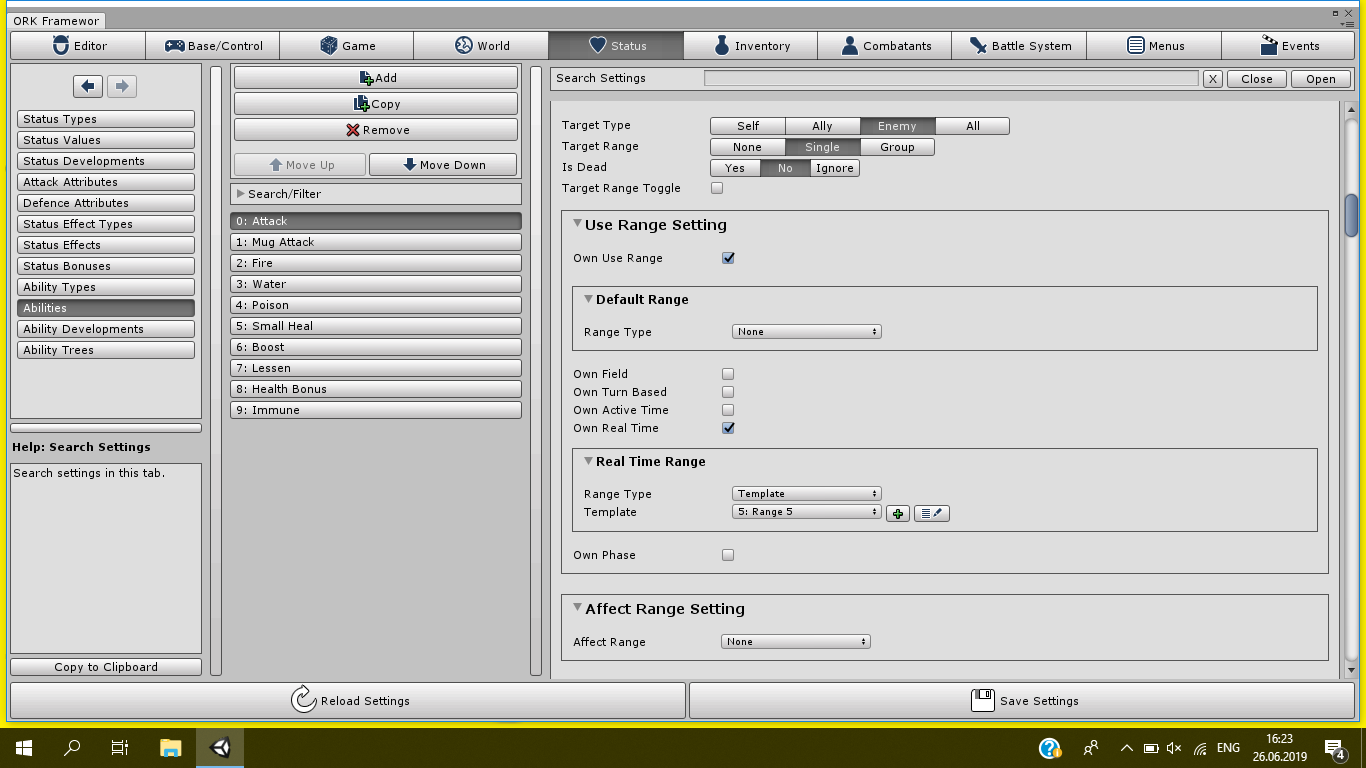This screenshot has height=768, width=1366.
Task: Click Copy ability button
Action: pos(376,104)
